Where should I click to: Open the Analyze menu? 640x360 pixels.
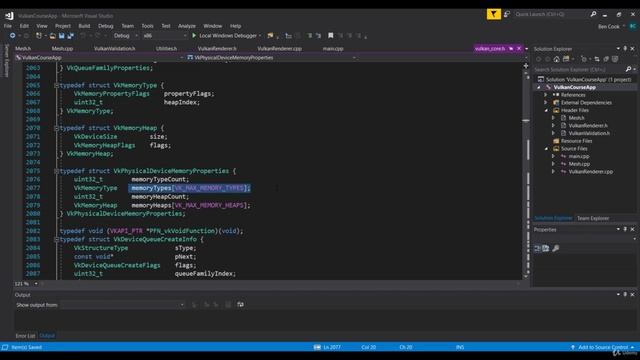(187, 26)
